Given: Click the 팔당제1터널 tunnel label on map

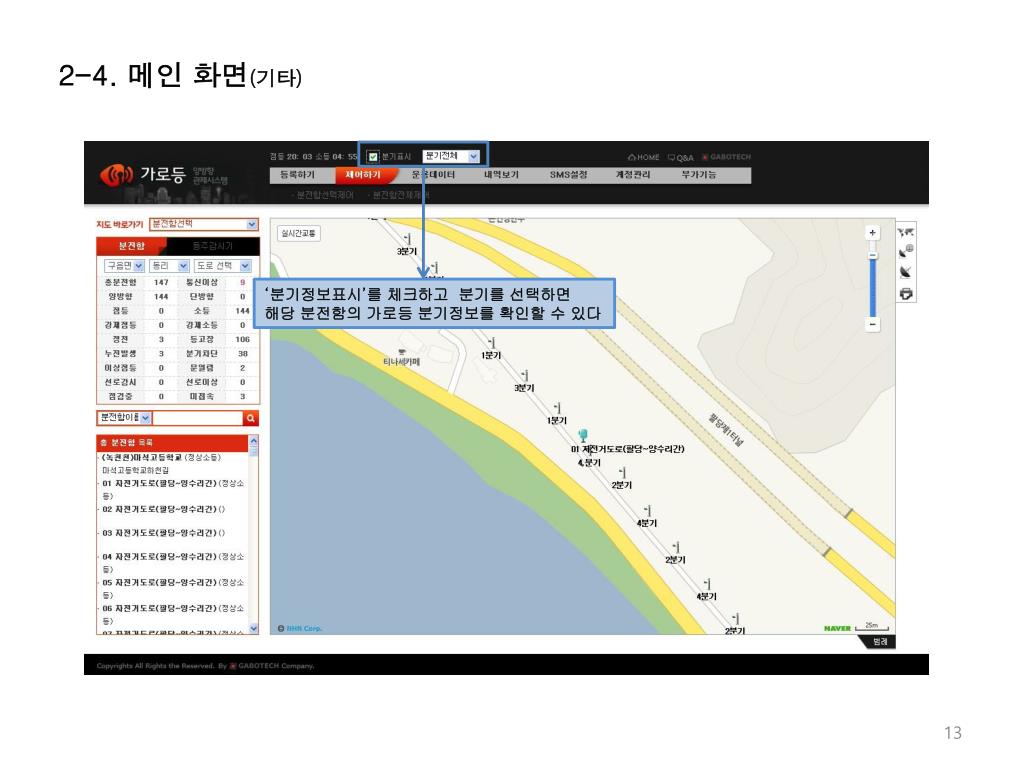Looking at the screenshot, I should [726, 430].
